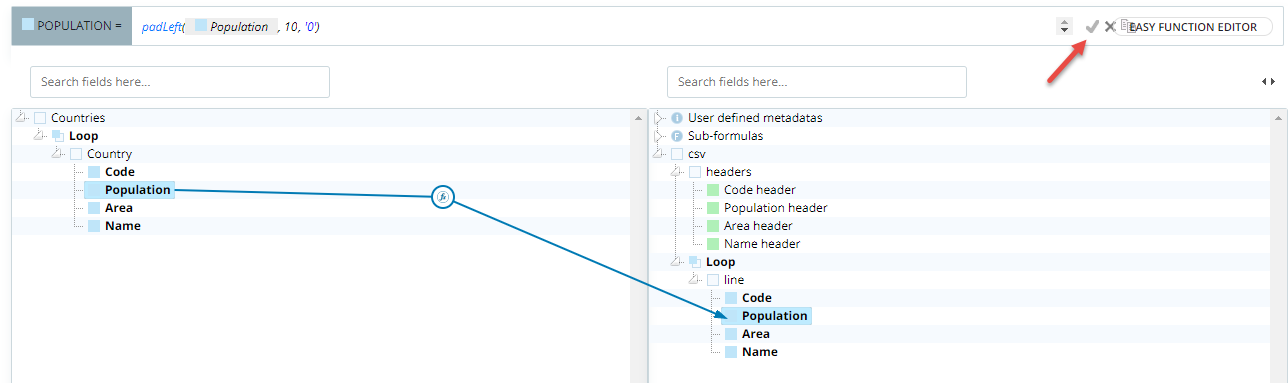Image resolution: width=1288 pixels, height=383 pixels.
Task: Expand the Sub-formulas node
Action: (x=659, y=136)
